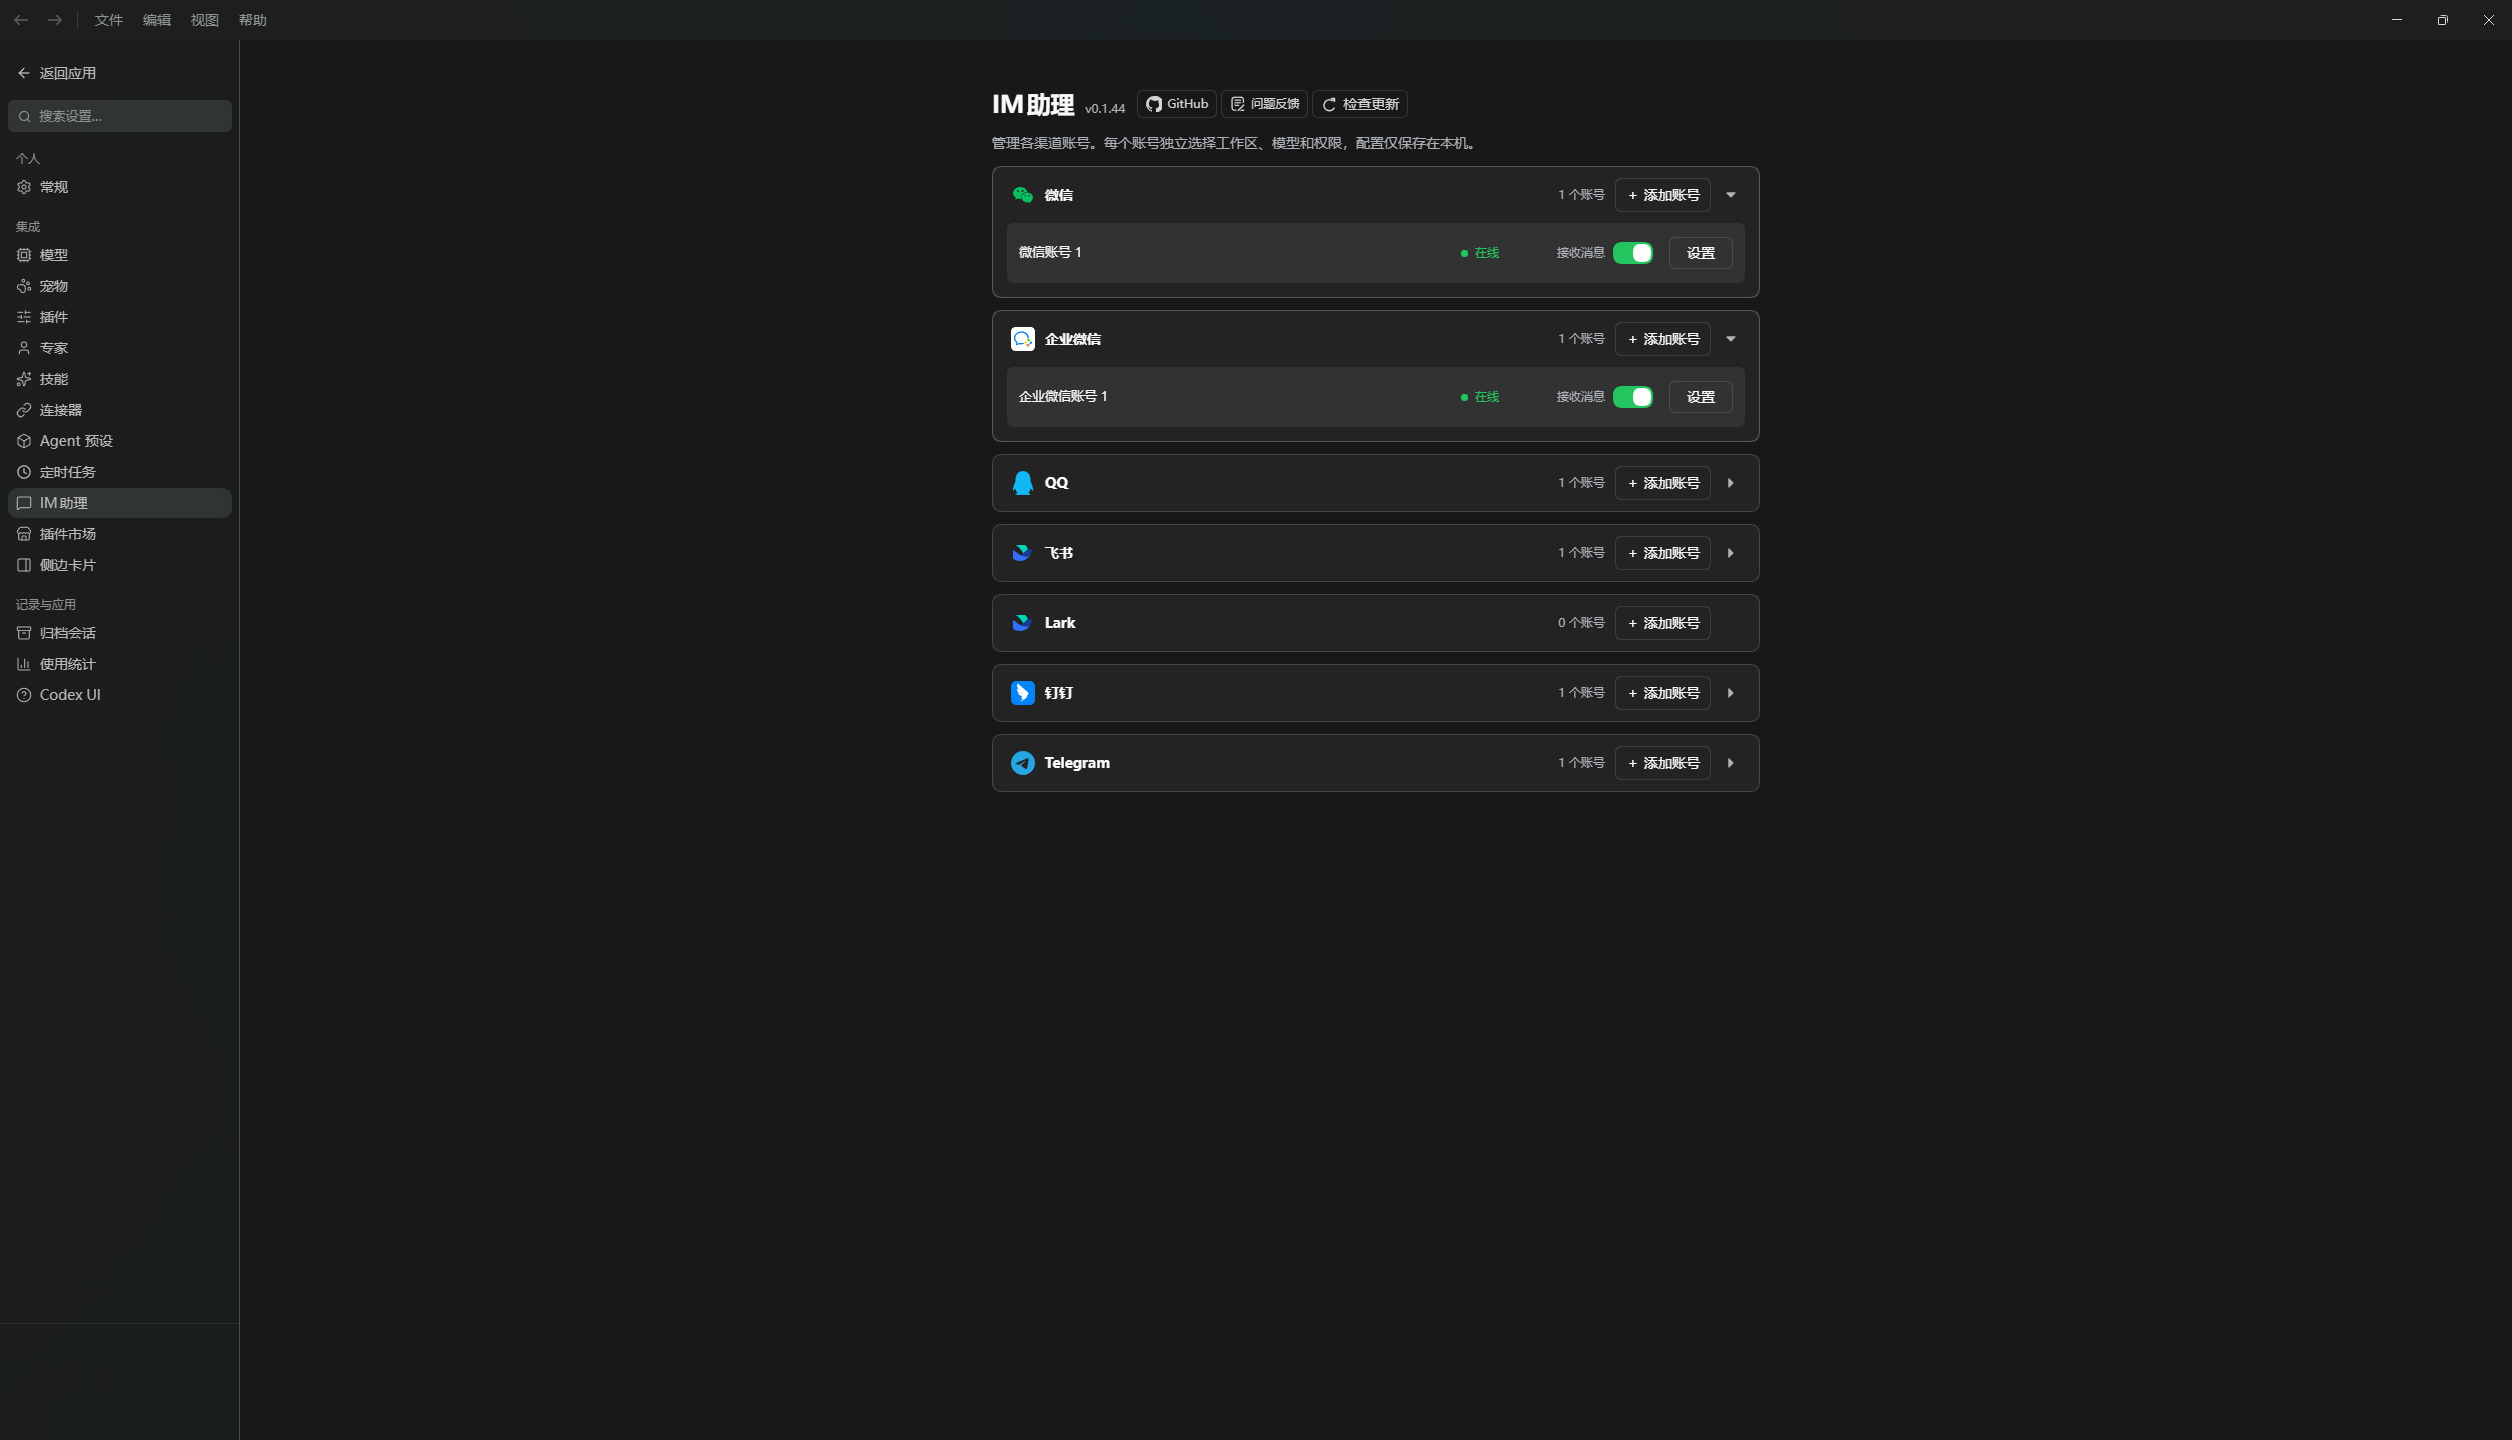Screen dimensions: 2512x1440
Task: Collapse the 微信 channel section
Action: point(1731,195)
